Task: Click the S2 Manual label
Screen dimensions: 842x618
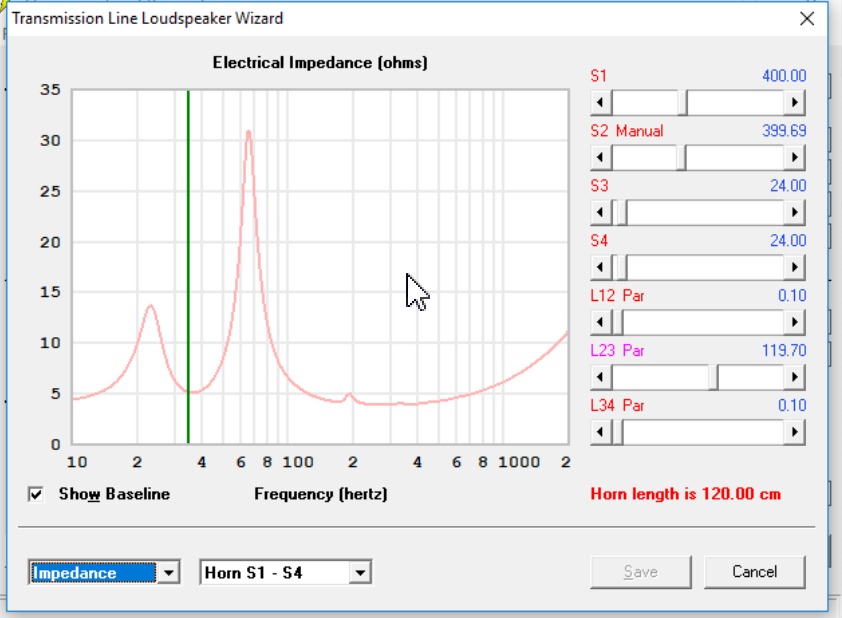Action: 627,131
